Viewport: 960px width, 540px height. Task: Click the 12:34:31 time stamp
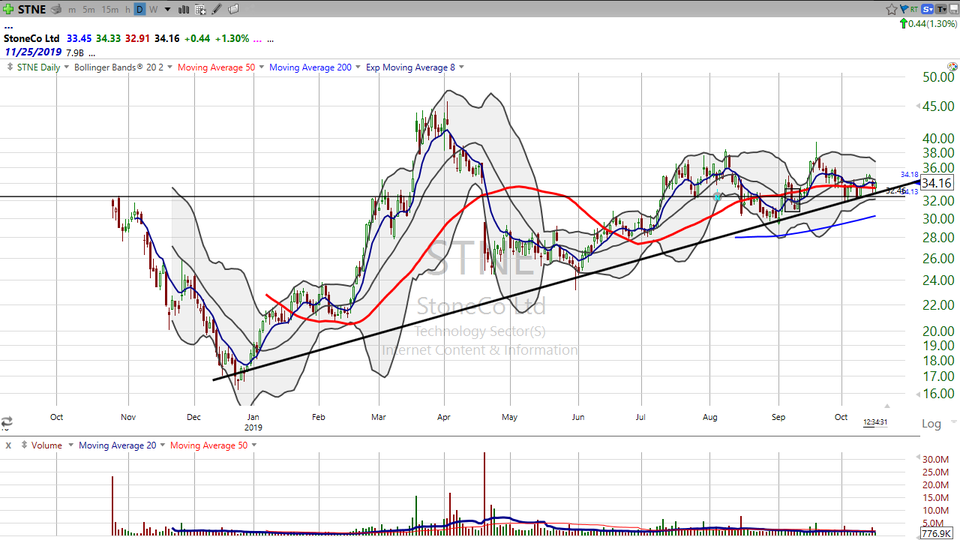click(875, 422)
